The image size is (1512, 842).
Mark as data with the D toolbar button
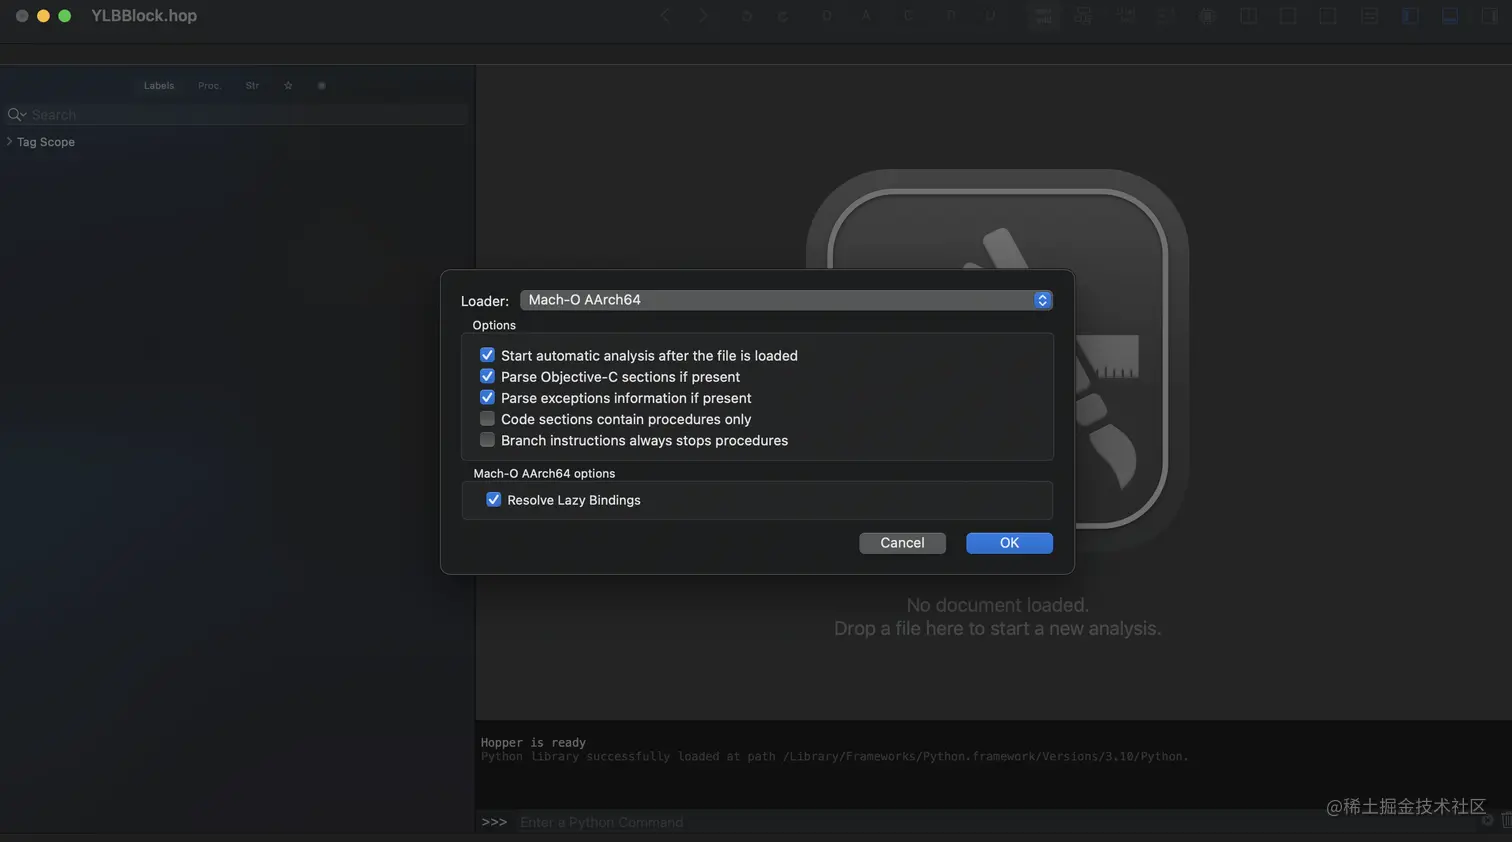tap(826, 16)
